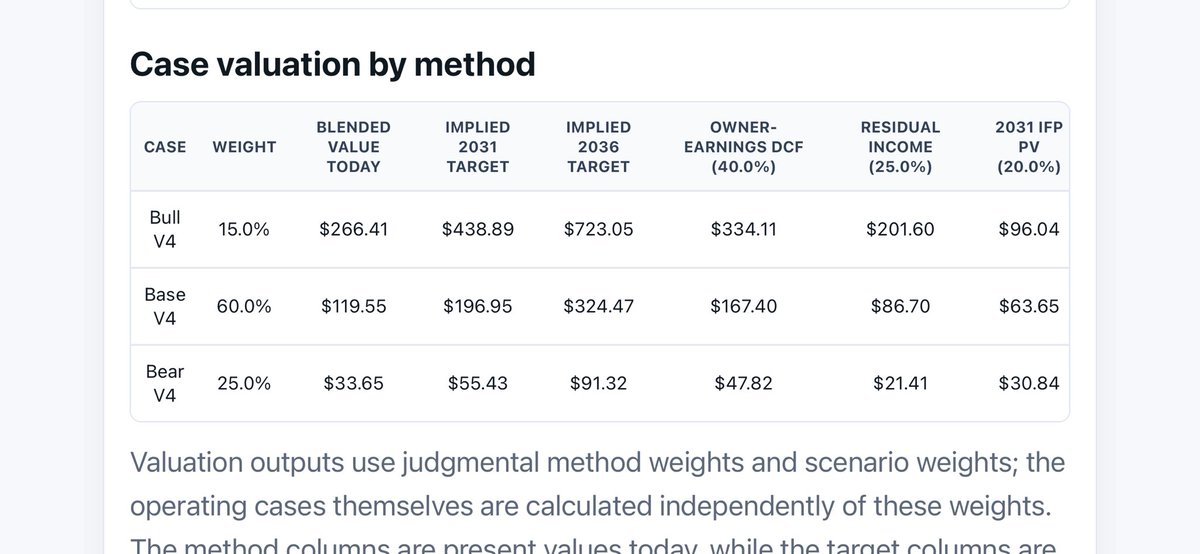
Task: Click Bear 2036 target $91.32 cell
Action: coord(598,383)
